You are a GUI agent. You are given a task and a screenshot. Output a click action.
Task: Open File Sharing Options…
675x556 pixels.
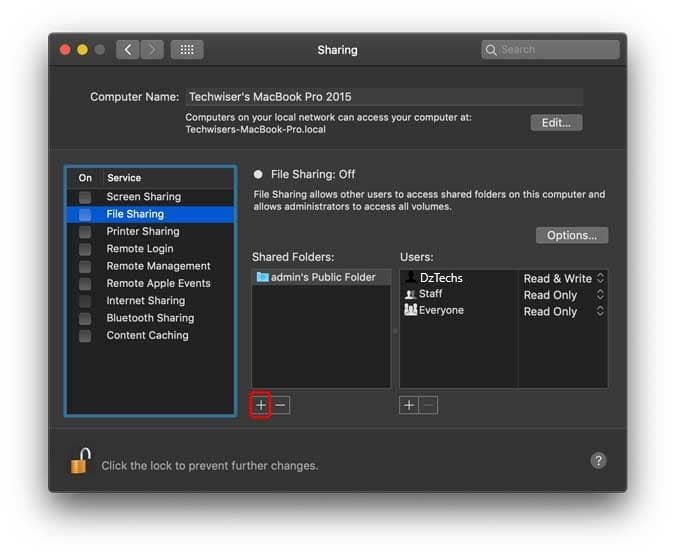(x=572, y=235)
